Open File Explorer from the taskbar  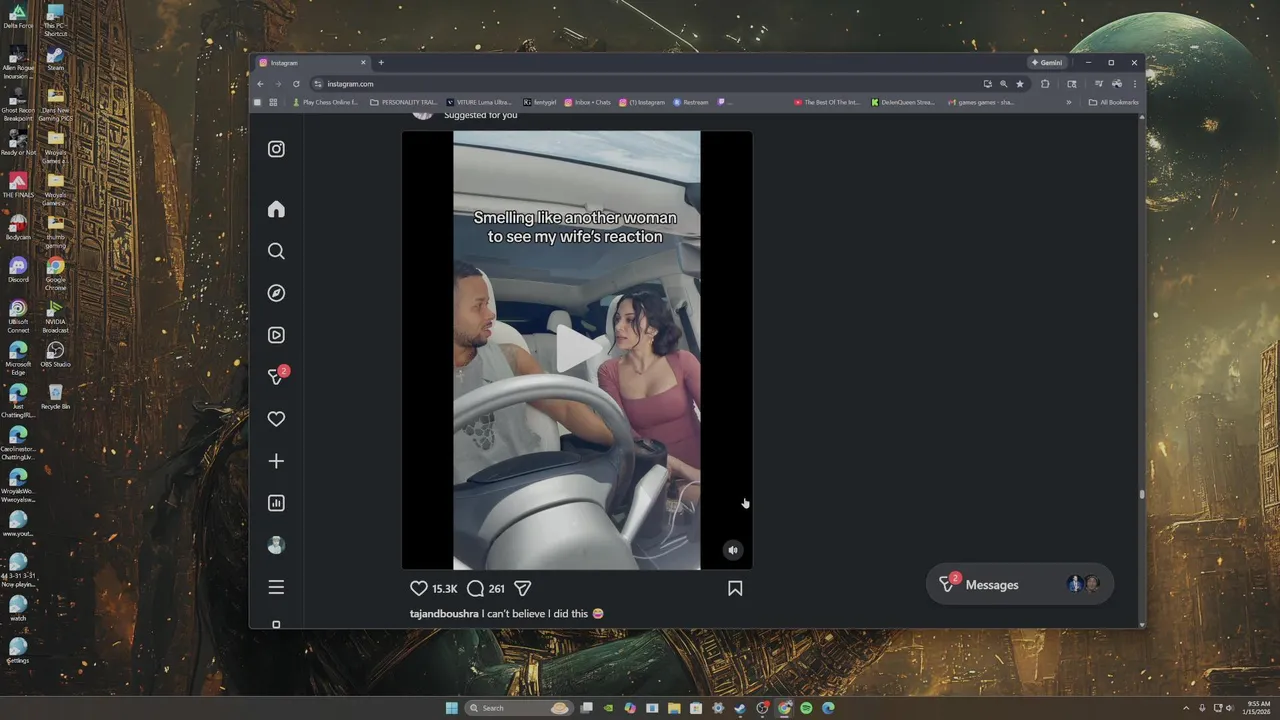tap(674, 708)
